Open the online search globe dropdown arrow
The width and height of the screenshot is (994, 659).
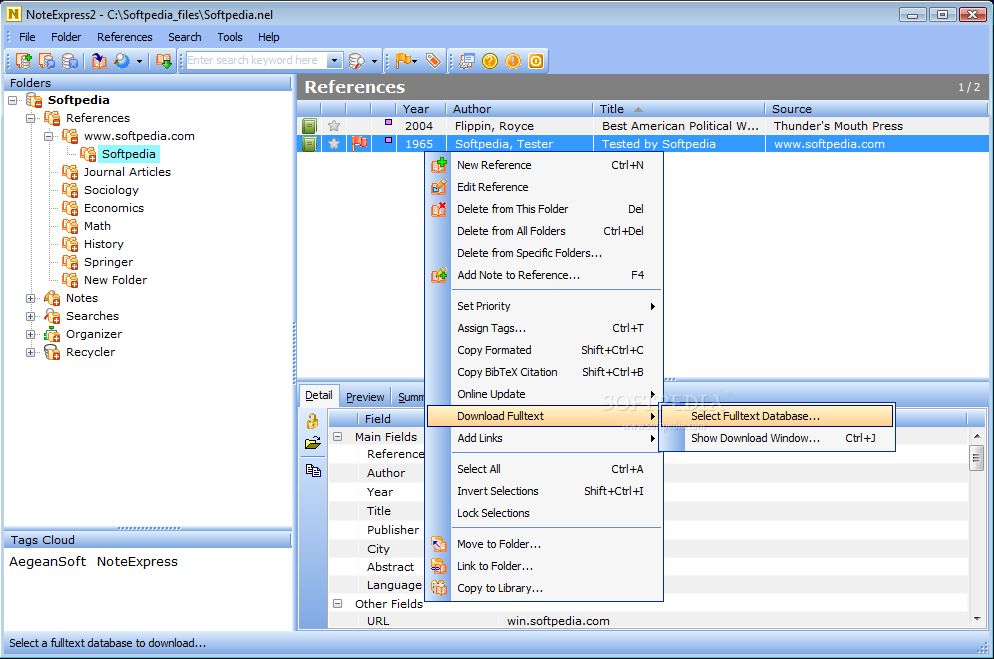click(139, 61)
